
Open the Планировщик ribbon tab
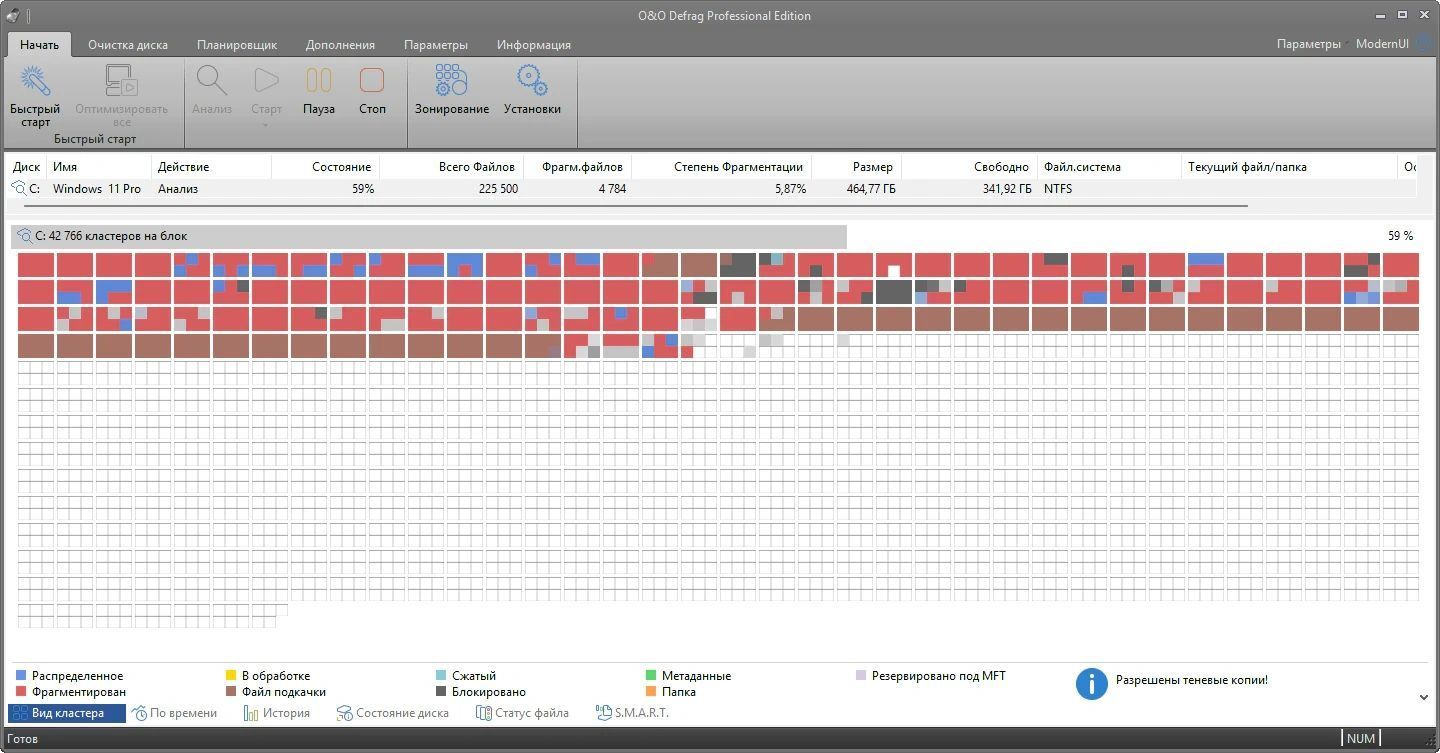(237, 45)
